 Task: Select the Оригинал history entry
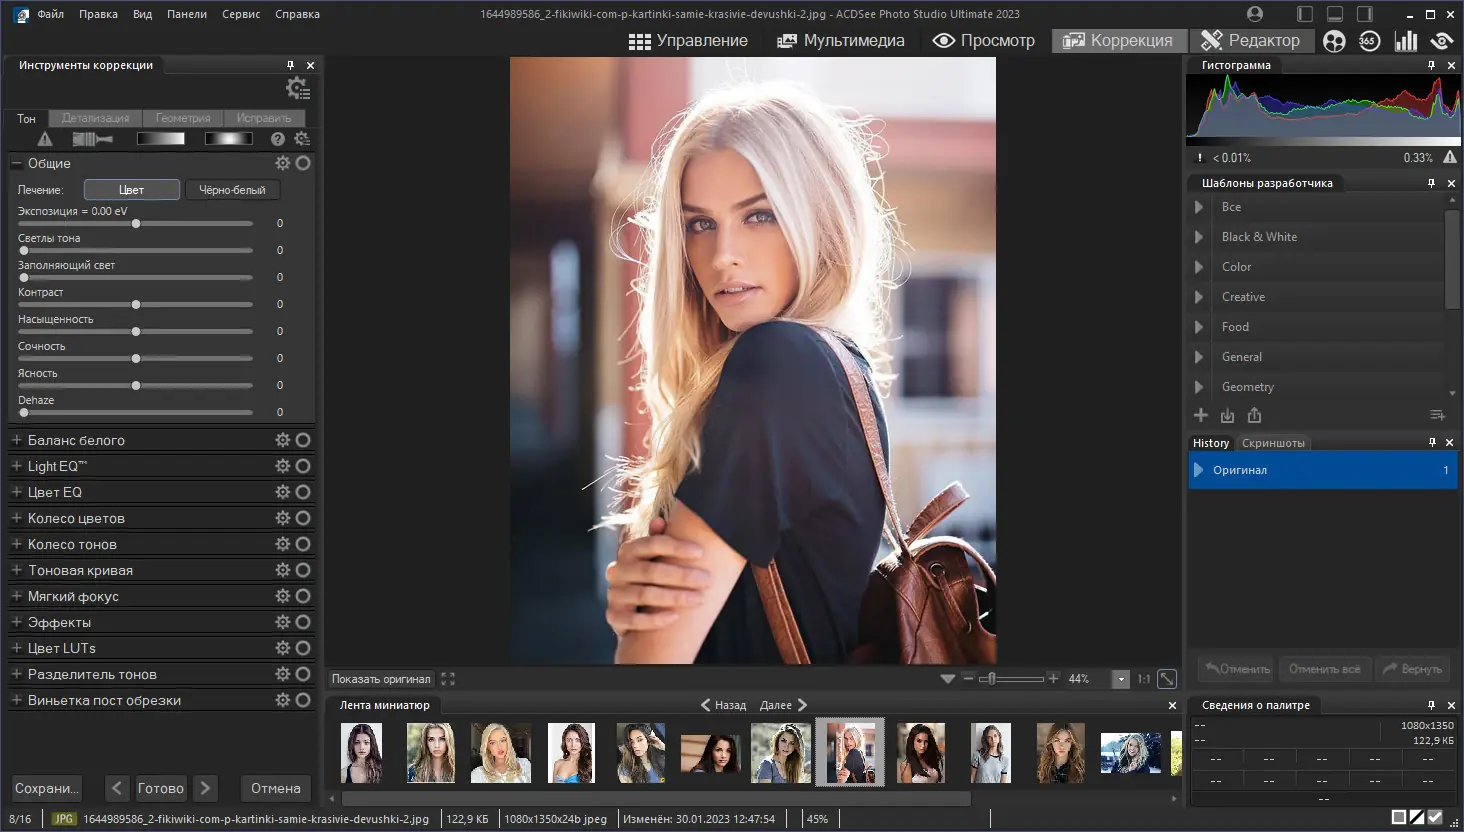(x=1323, y=470)
